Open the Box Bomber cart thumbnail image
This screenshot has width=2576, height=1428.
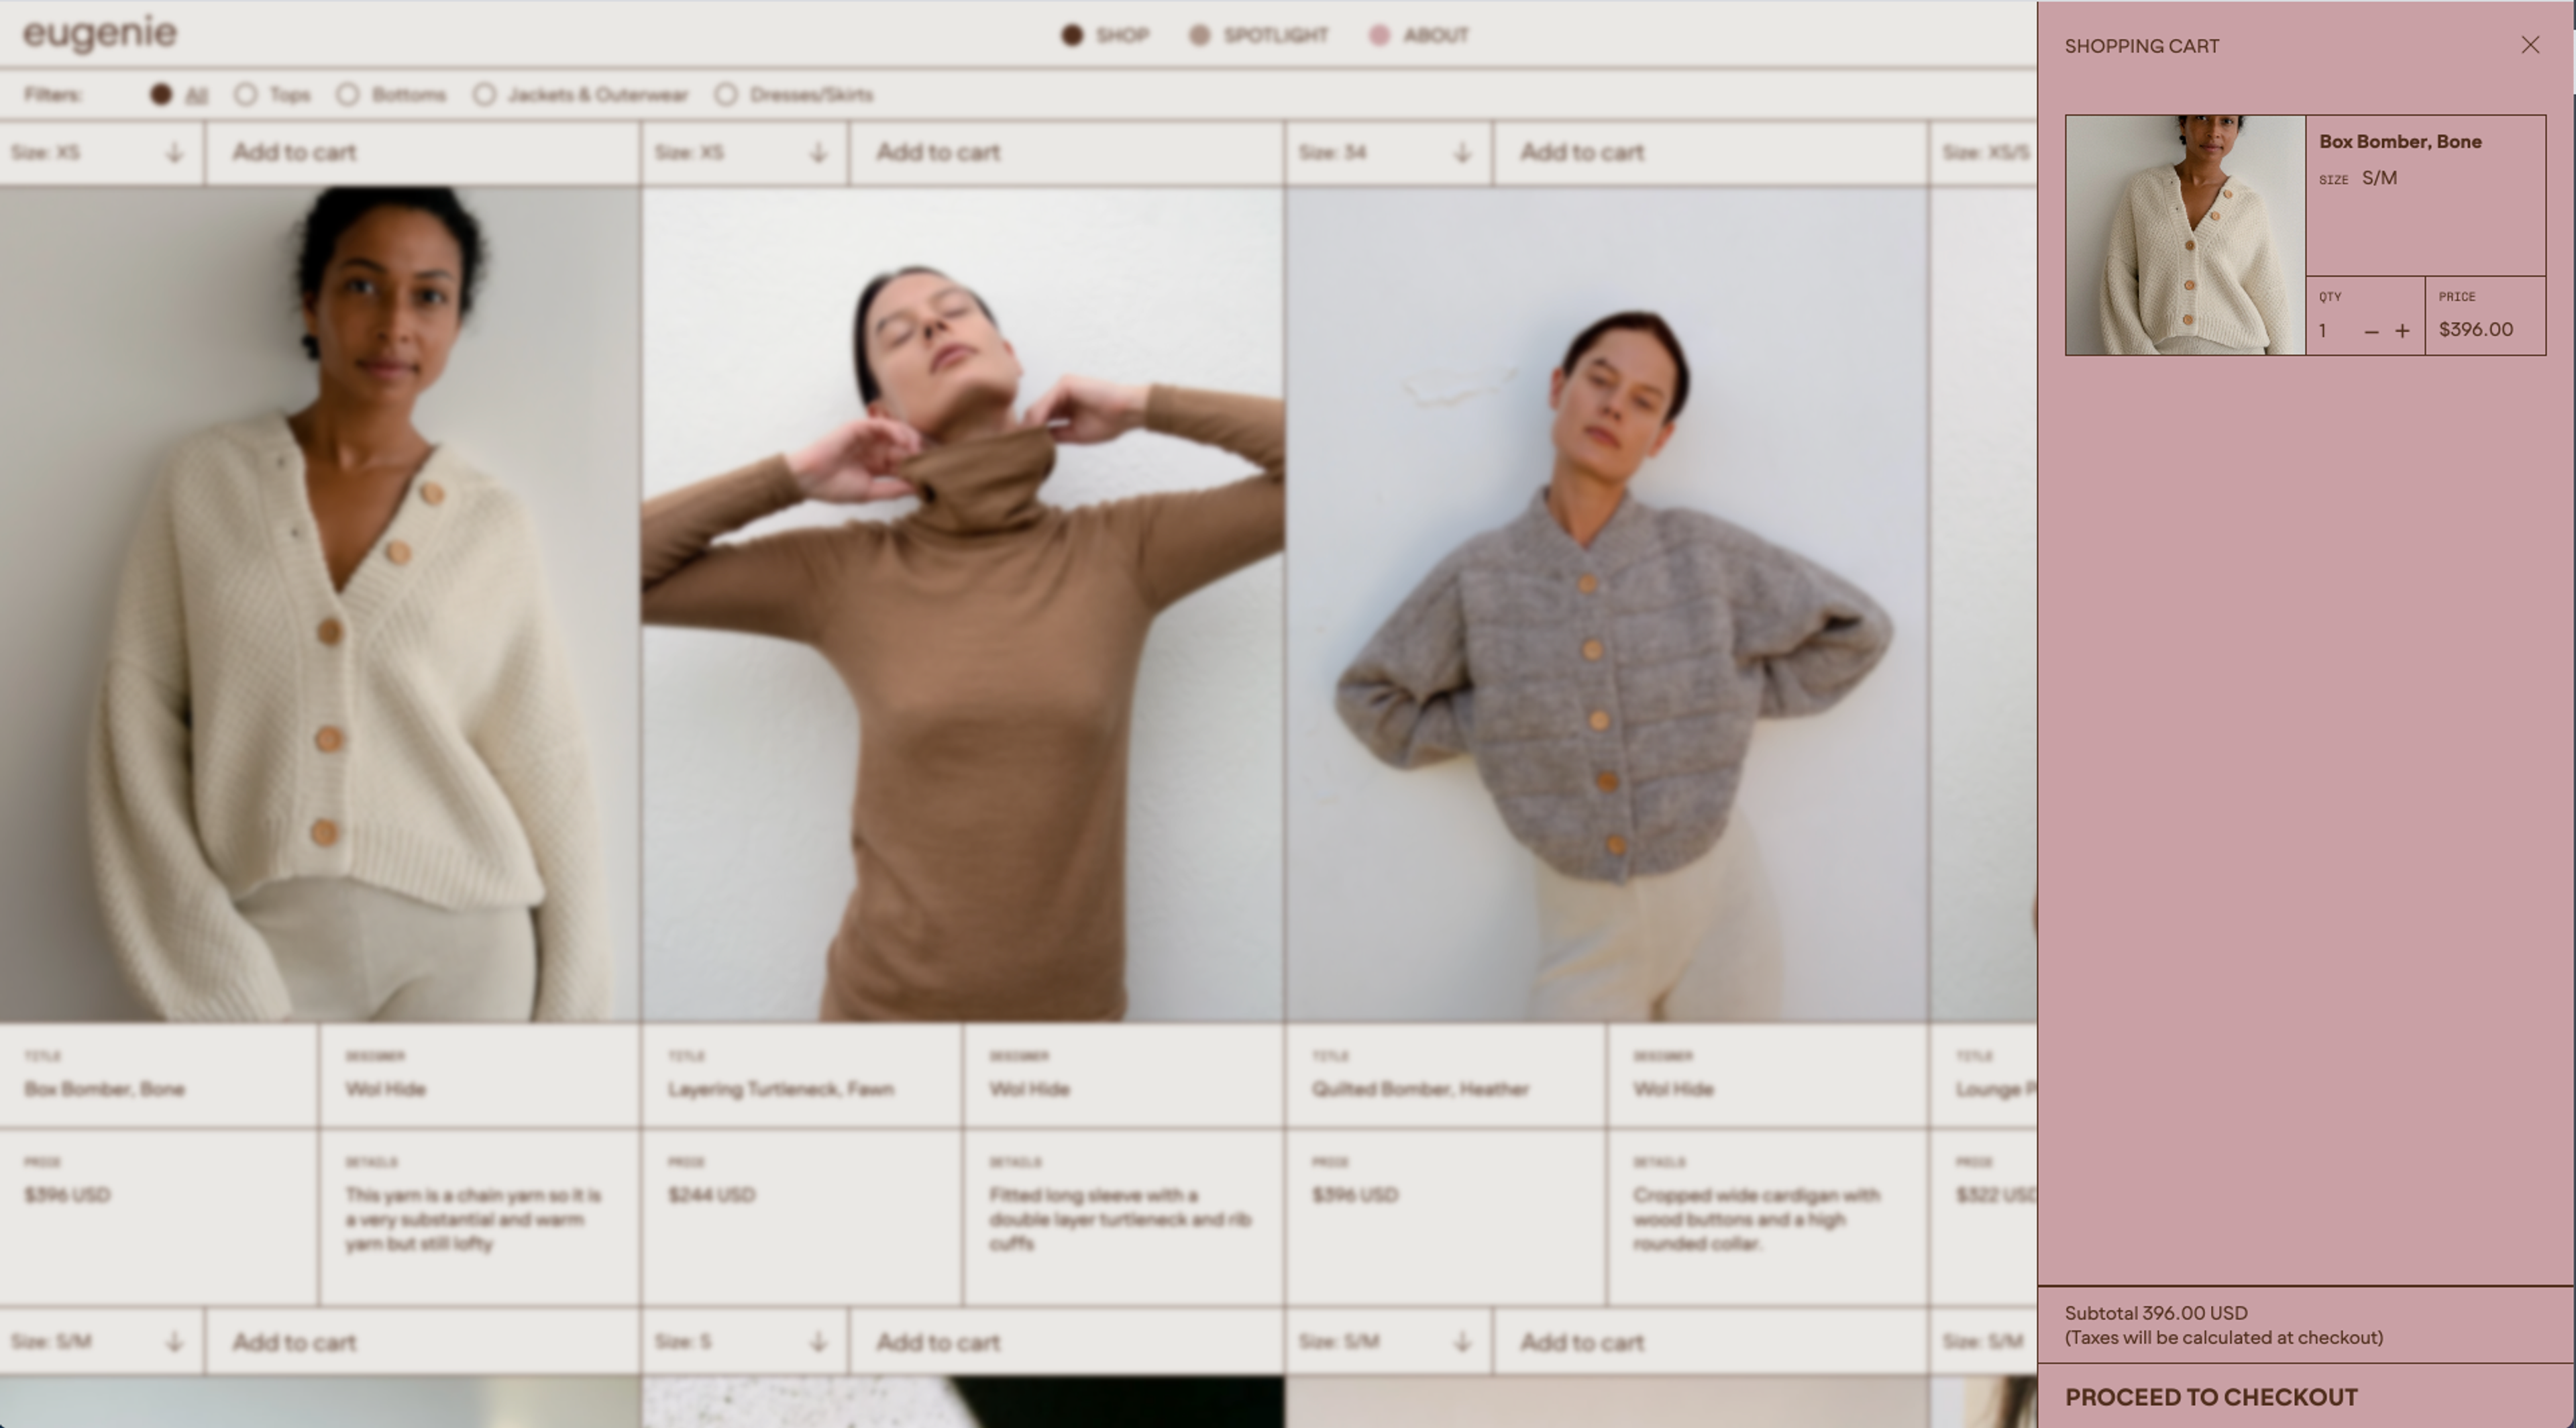pos(2185,235)
